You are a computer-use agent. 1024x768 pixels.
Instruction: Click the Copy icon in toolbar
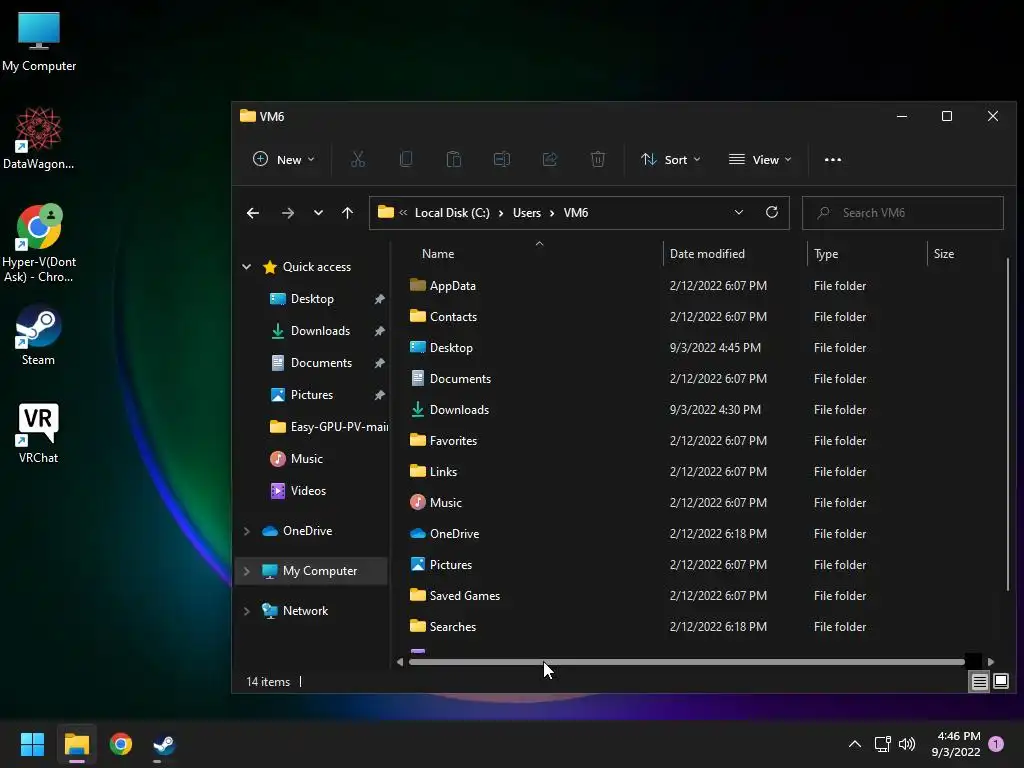406,159
